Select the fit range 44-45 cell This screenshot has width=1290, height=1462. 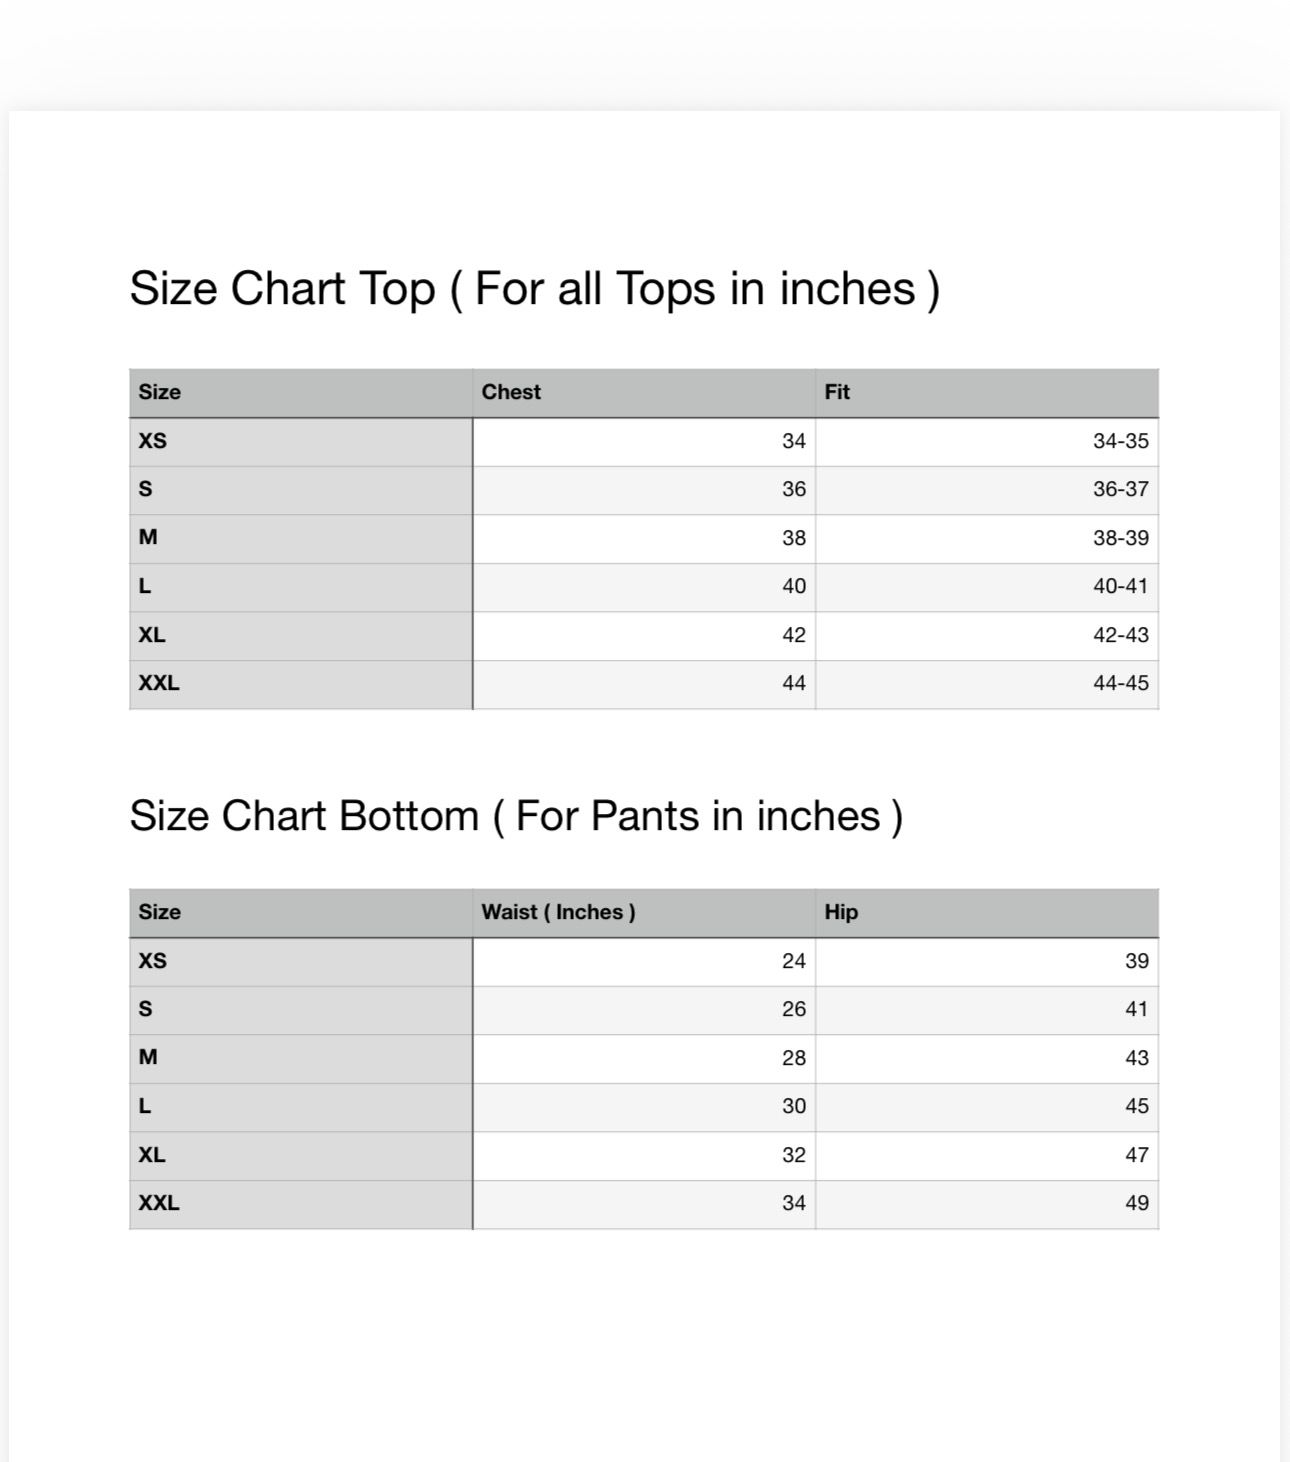pos(1120,684)
